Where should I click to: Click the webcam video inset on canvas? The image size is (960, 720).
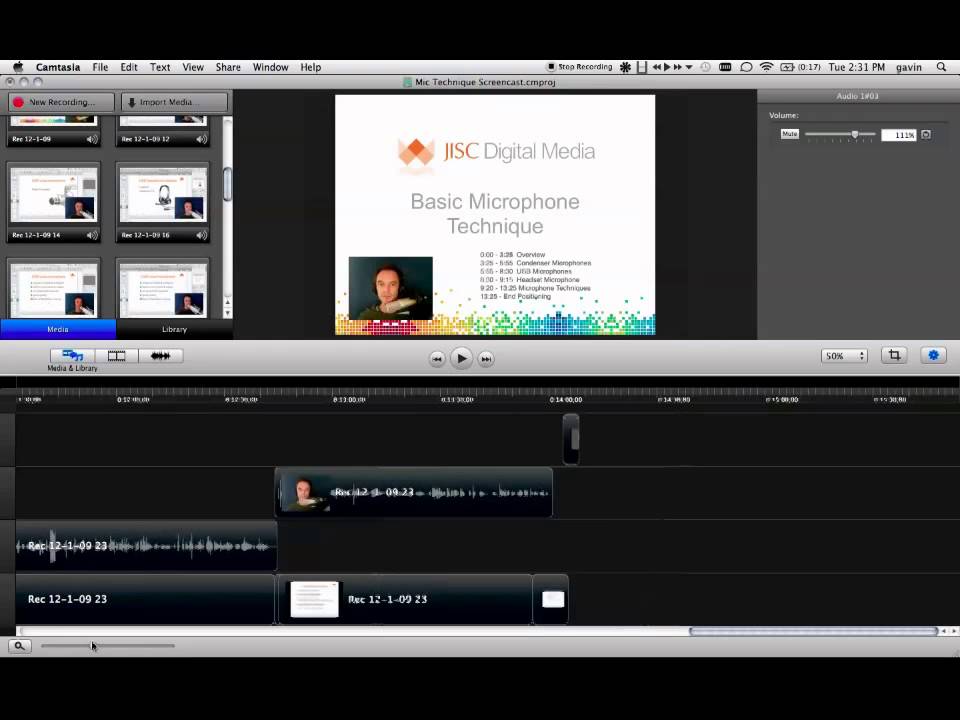point(391,288)
